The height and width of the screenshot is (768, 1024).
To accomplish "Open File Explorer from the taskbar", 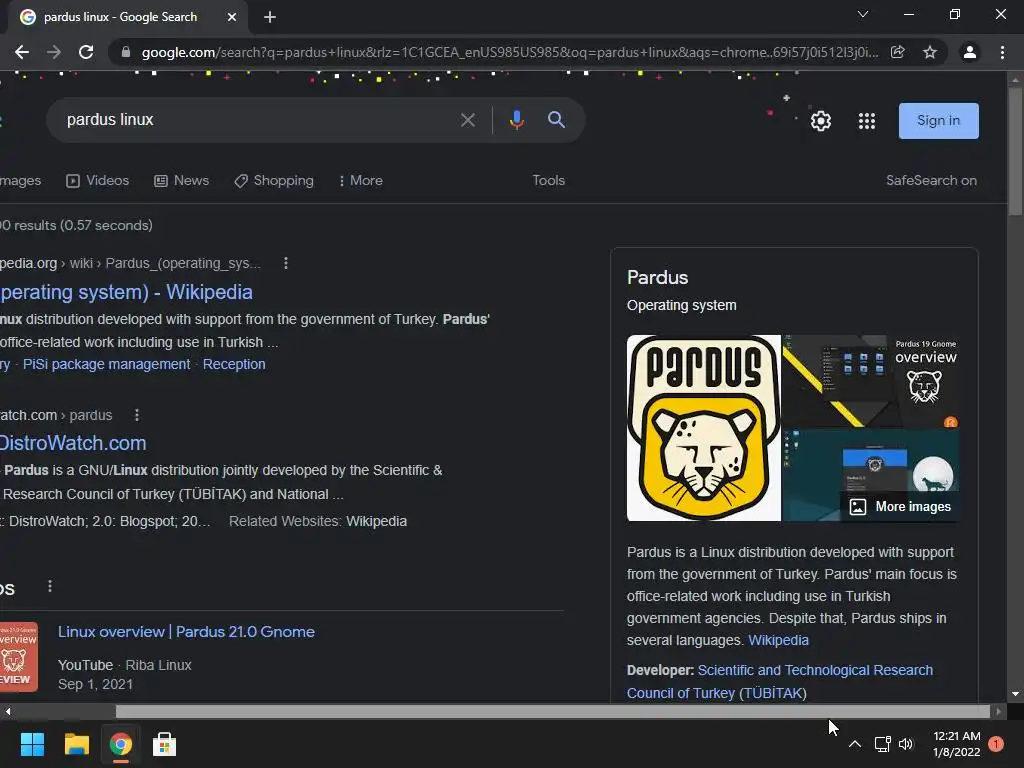I will click(x=76, y=744).
